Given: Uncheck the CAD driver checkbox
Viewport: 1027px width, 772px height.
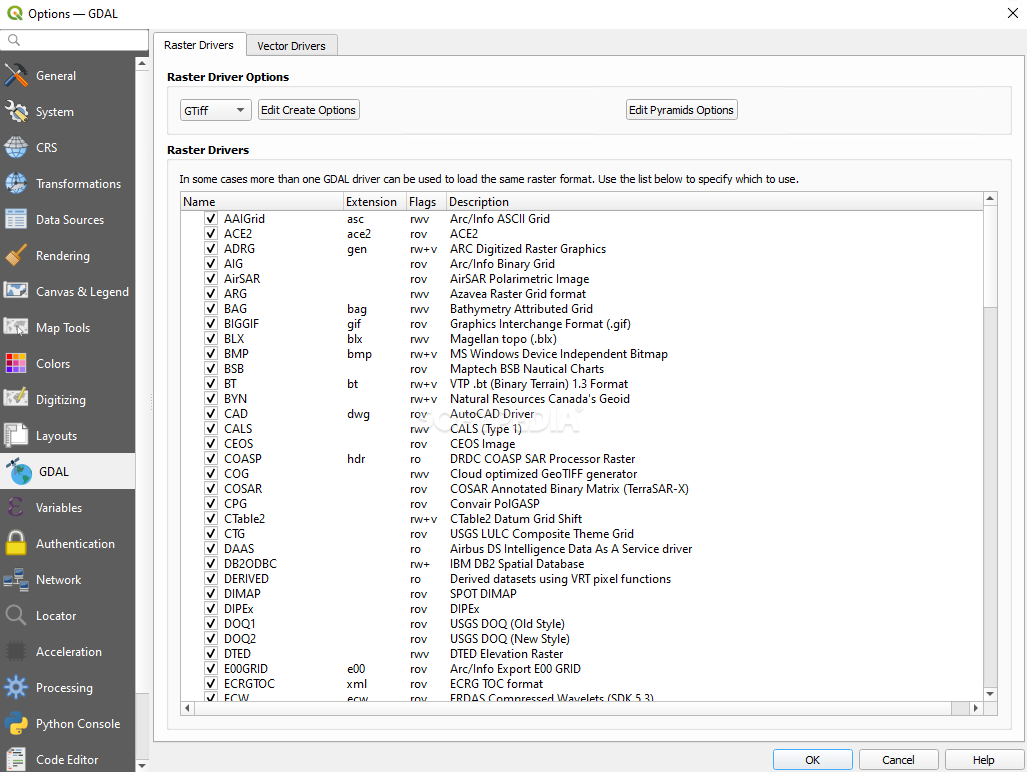Looking at the screenshot, I should click(x=210, y=414).
